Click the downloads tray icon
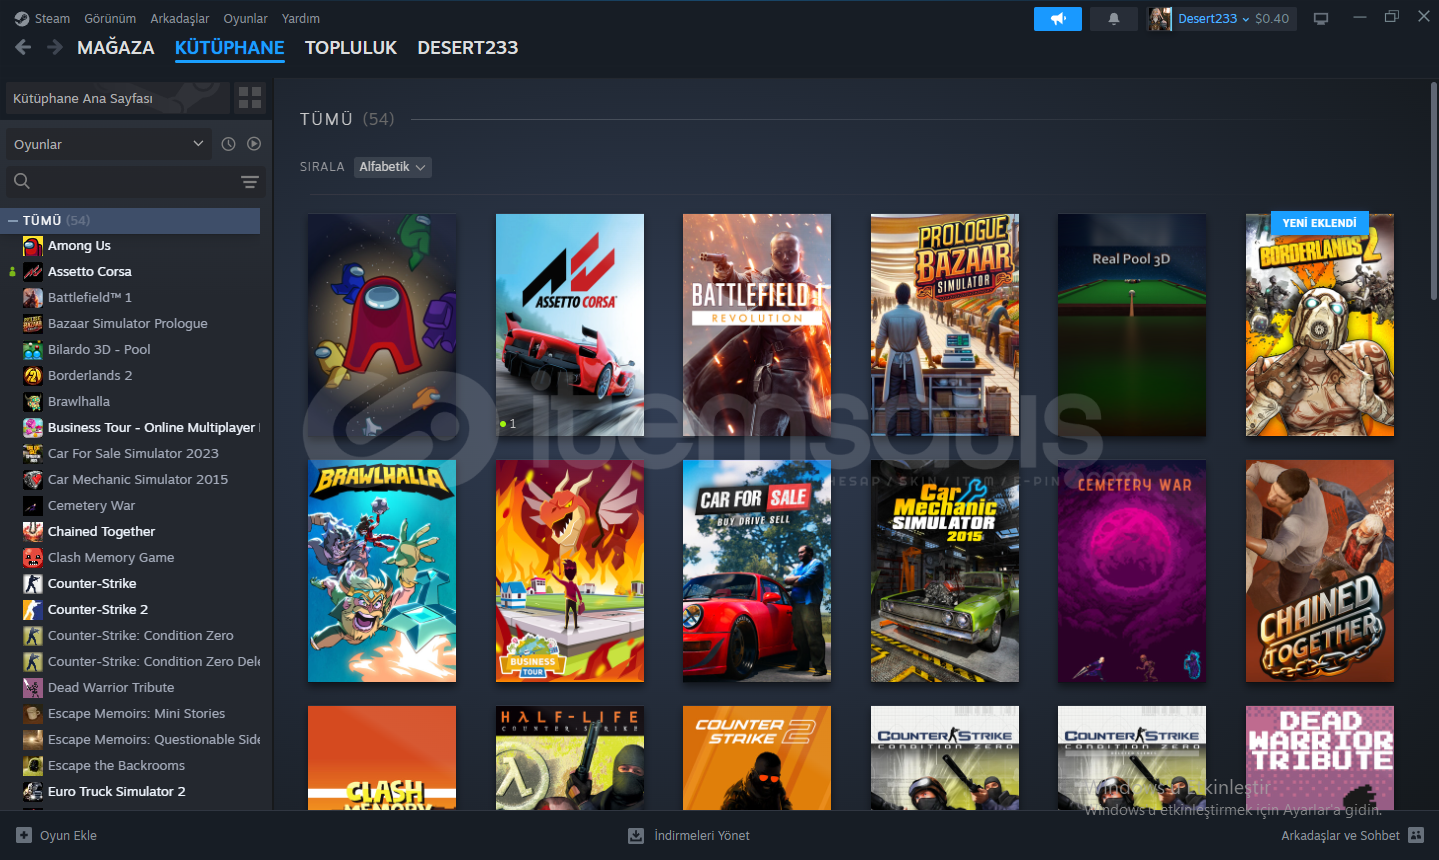 pos(636,835)
